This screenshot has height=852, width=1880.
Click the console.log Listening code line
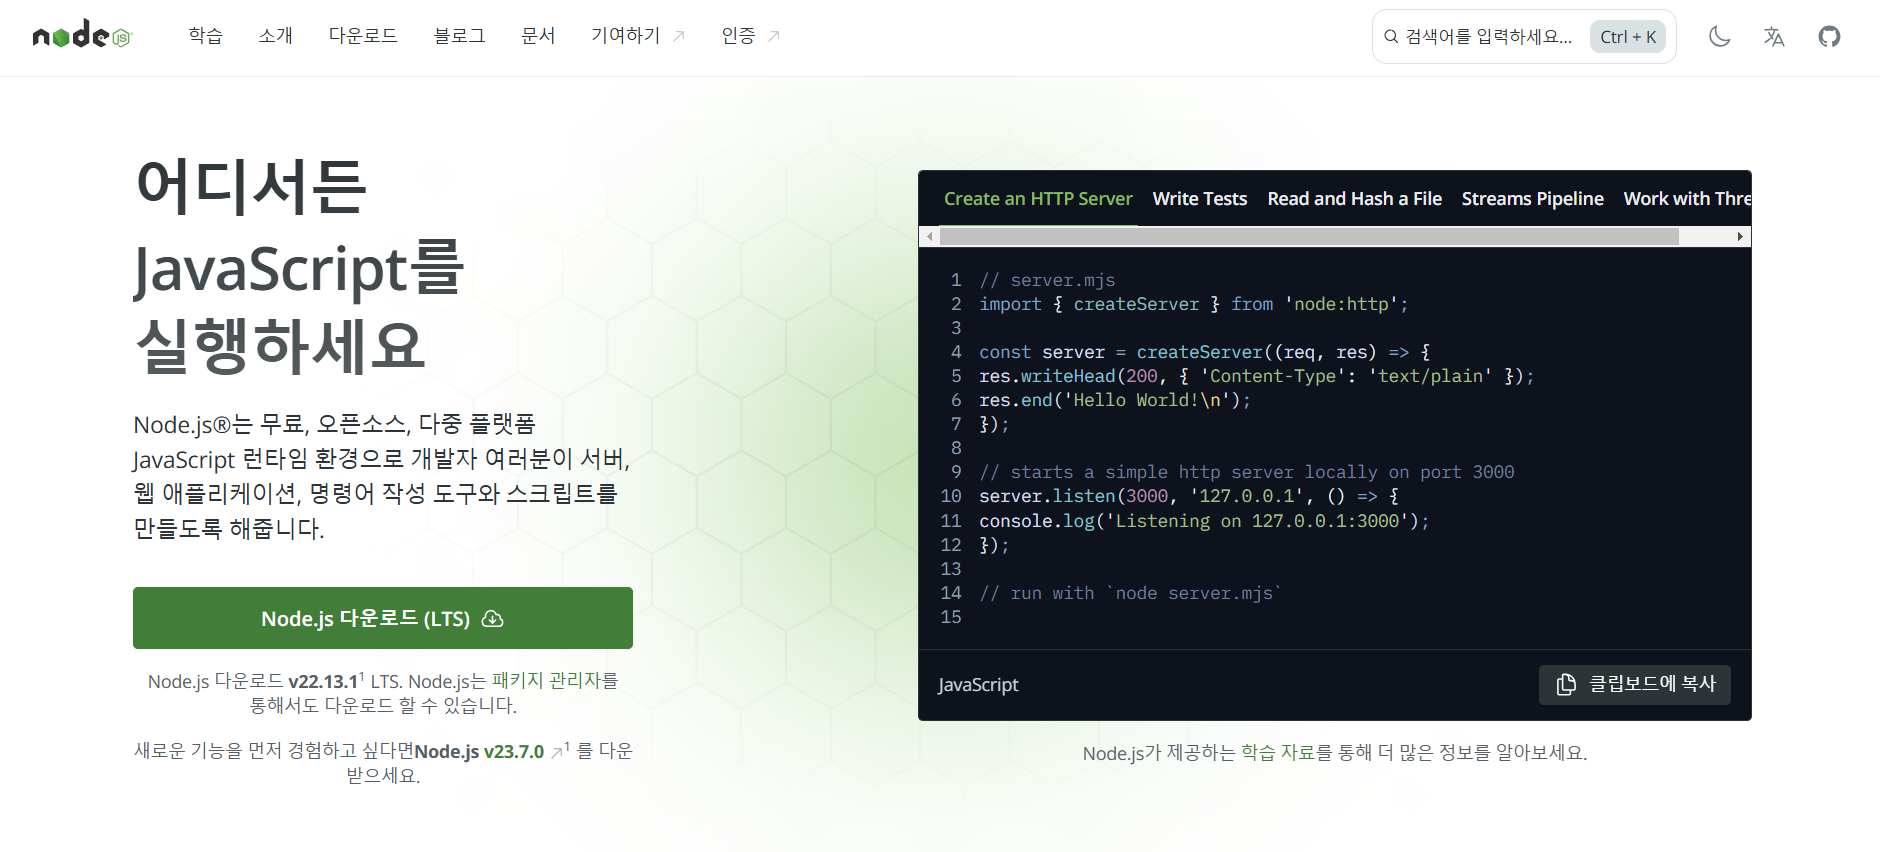click(x=1204, y=521)
